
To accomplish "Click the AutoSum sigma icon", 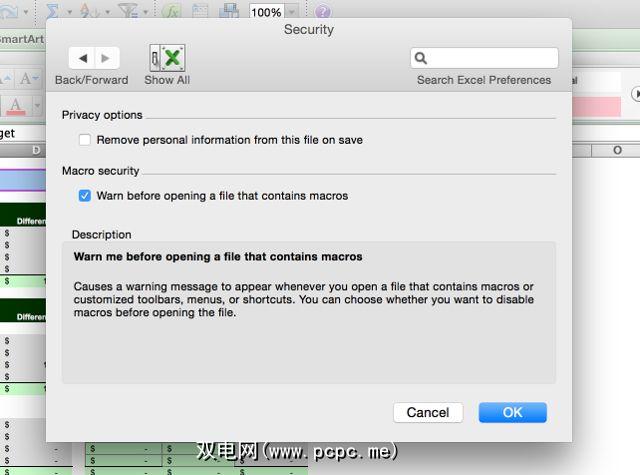I will click(x=52, y=12).
